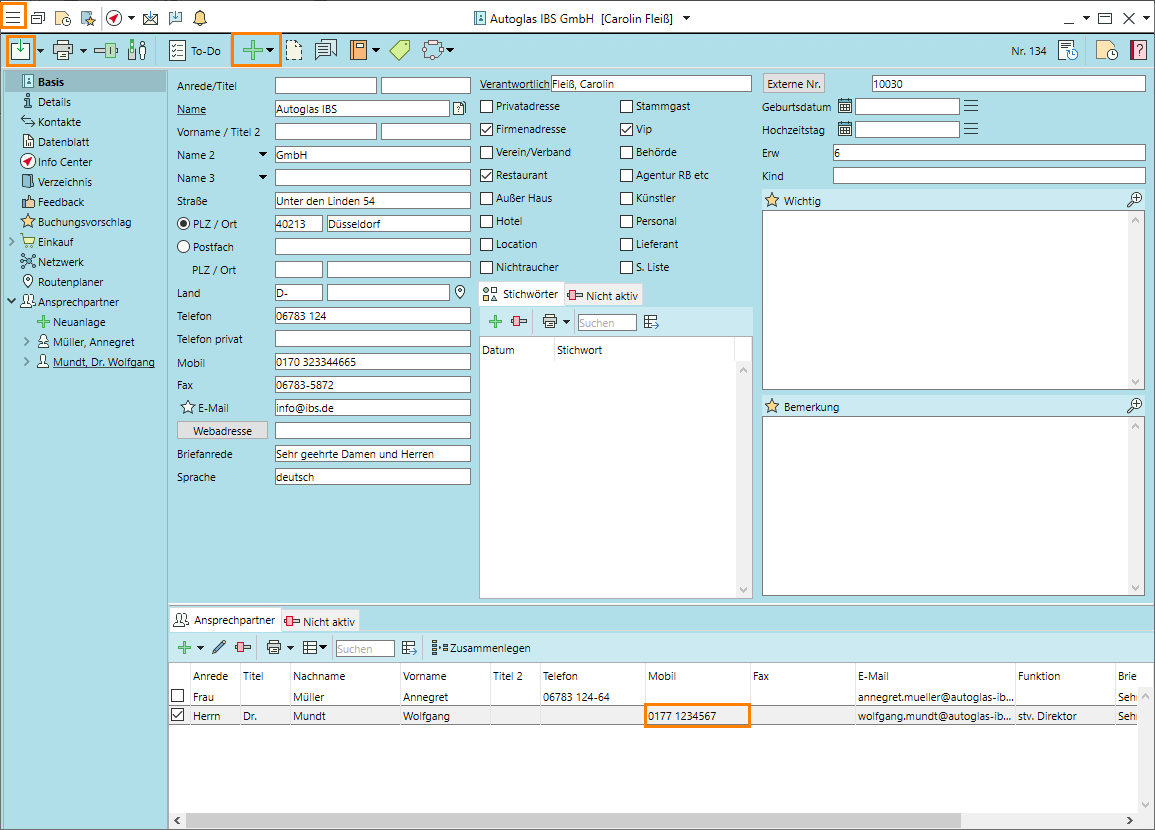This screenshot has width=1155, height=830.
Task: Select the Postfach radio button
Action: [x=183, y=246]
